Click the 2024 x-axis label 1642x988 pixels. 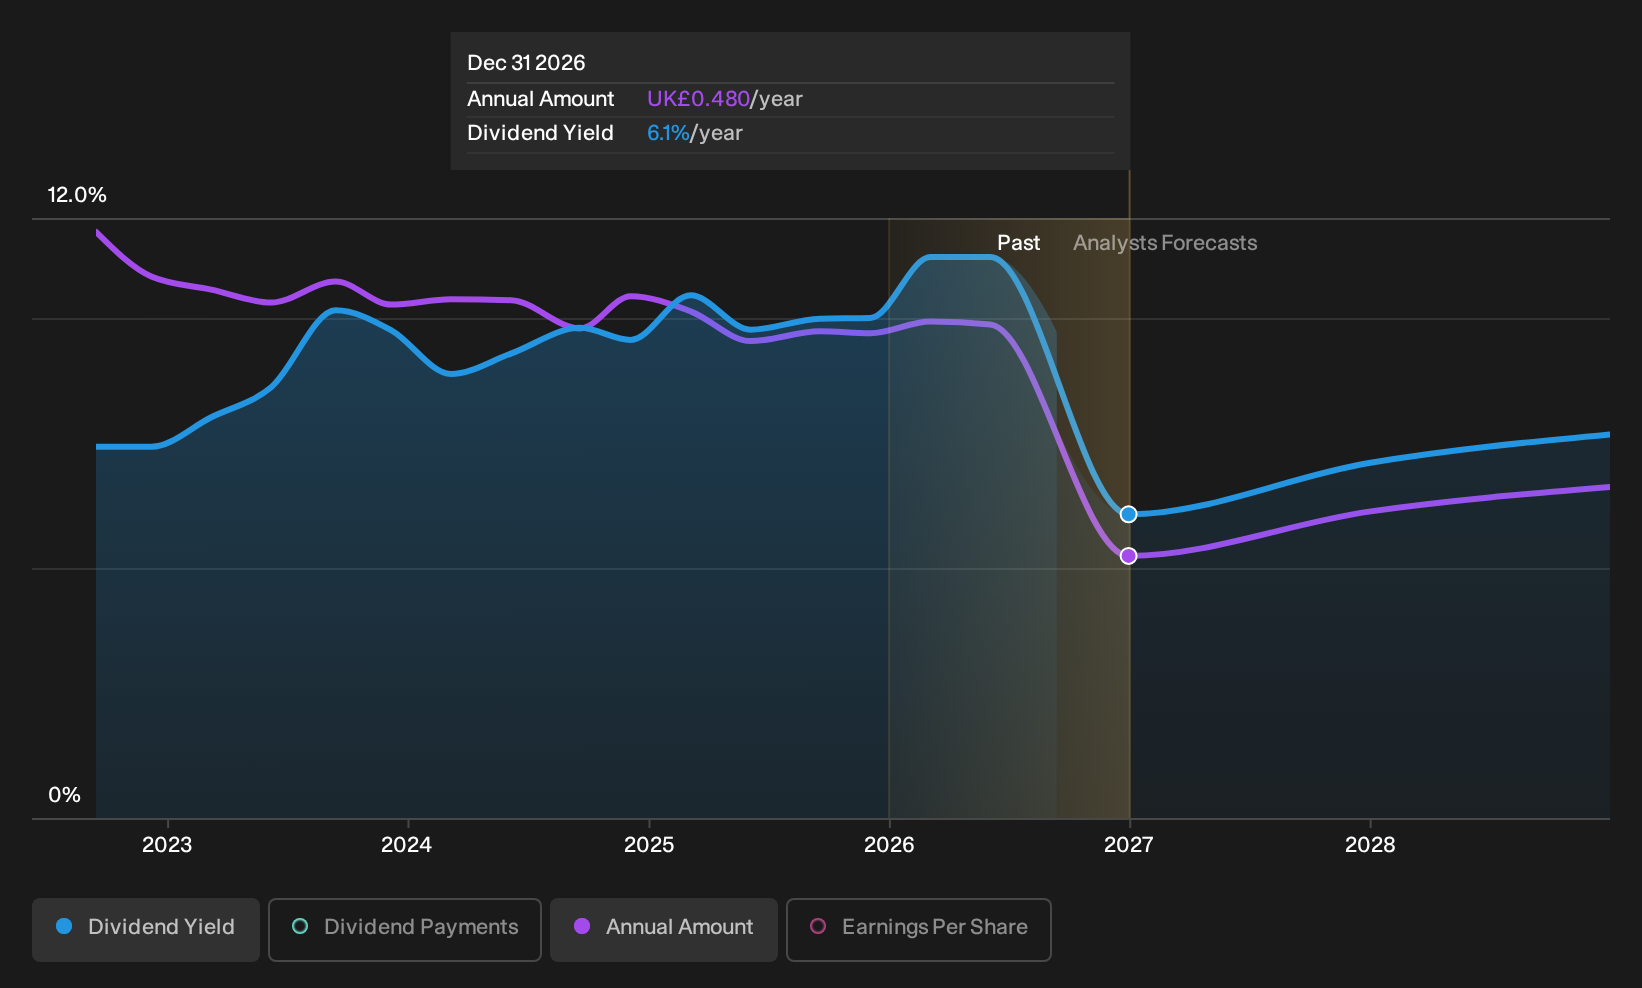click(x=406, y=845)
